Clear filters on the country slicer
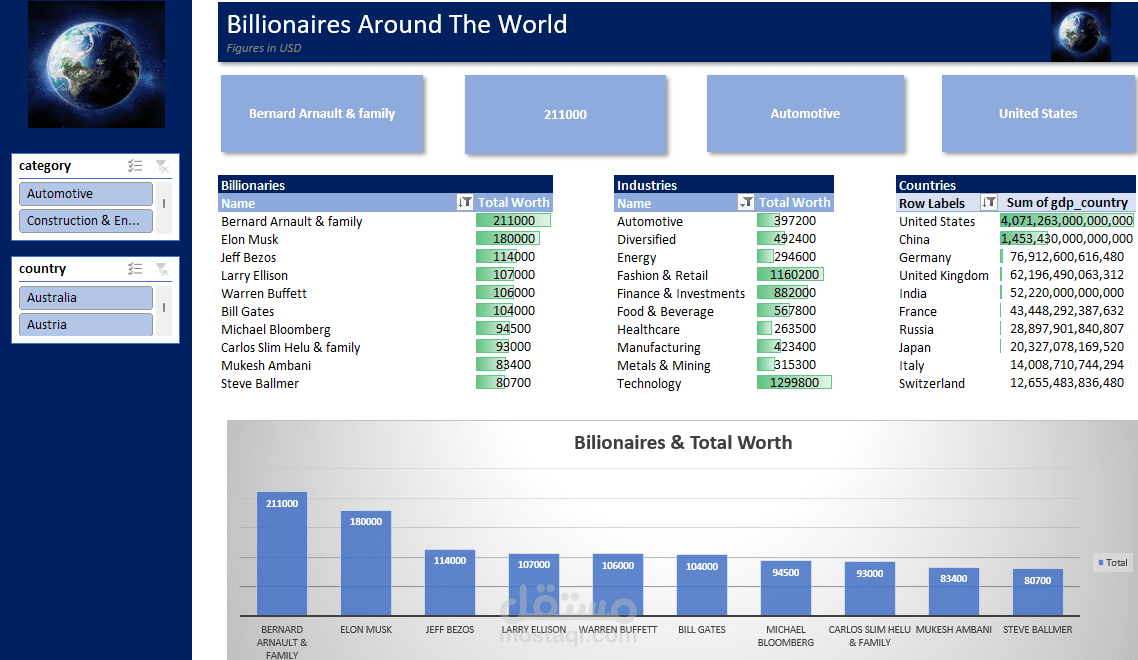Screen dimensions: 1138x660 tap(163, 268)
